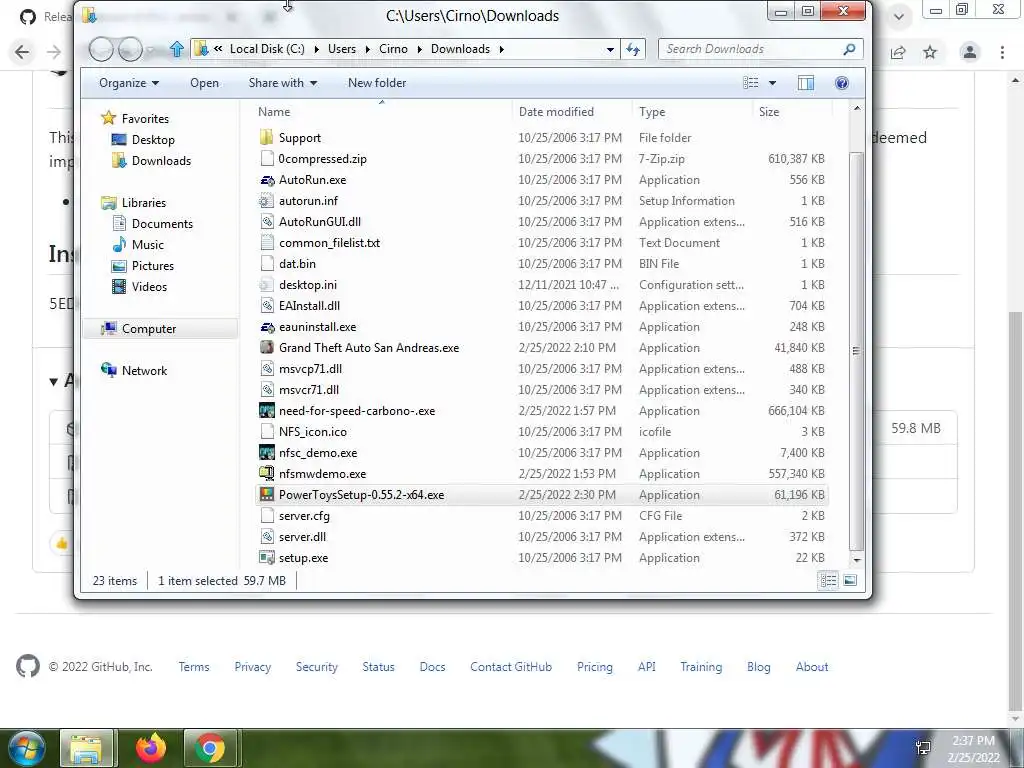Expand the arrow after Downloads breadcrumb
Image resolution: width=1024 pixels, height=768 pixels.
tap(502, 49)
